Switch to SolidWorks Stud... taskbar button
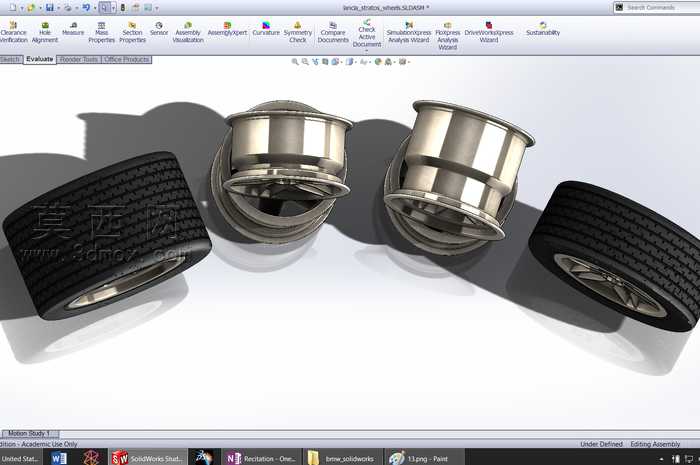The width and height of the screenshot is (700, 465). [147, 458]
